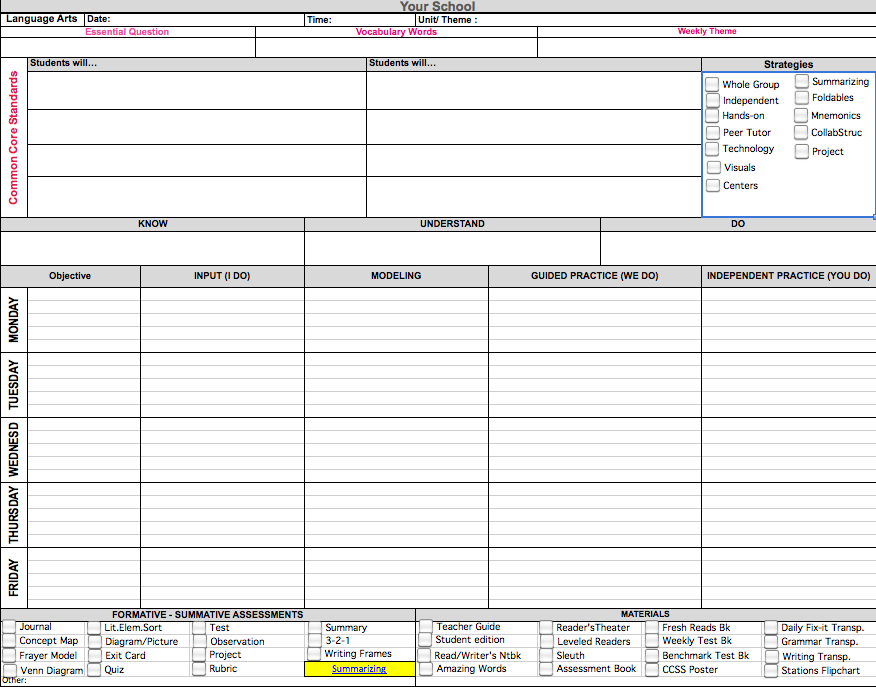The image size is (876, 687).
Task: Tick the Independent strategy checkbox
Action: (x=712, y=100)
